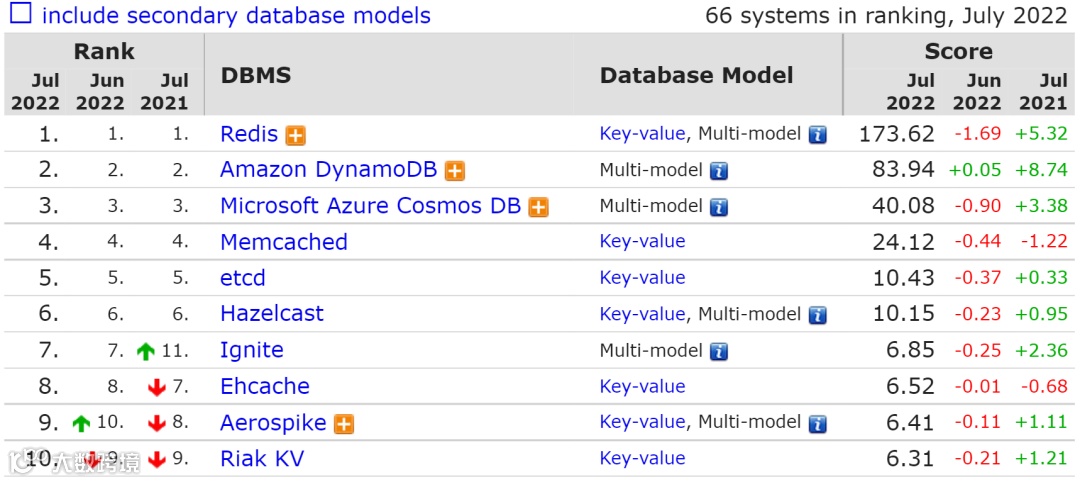Viewport: 1080px width, 482px height.
Task: Click the info icon in the Aerospike row
Action: (x=818, y=424)
